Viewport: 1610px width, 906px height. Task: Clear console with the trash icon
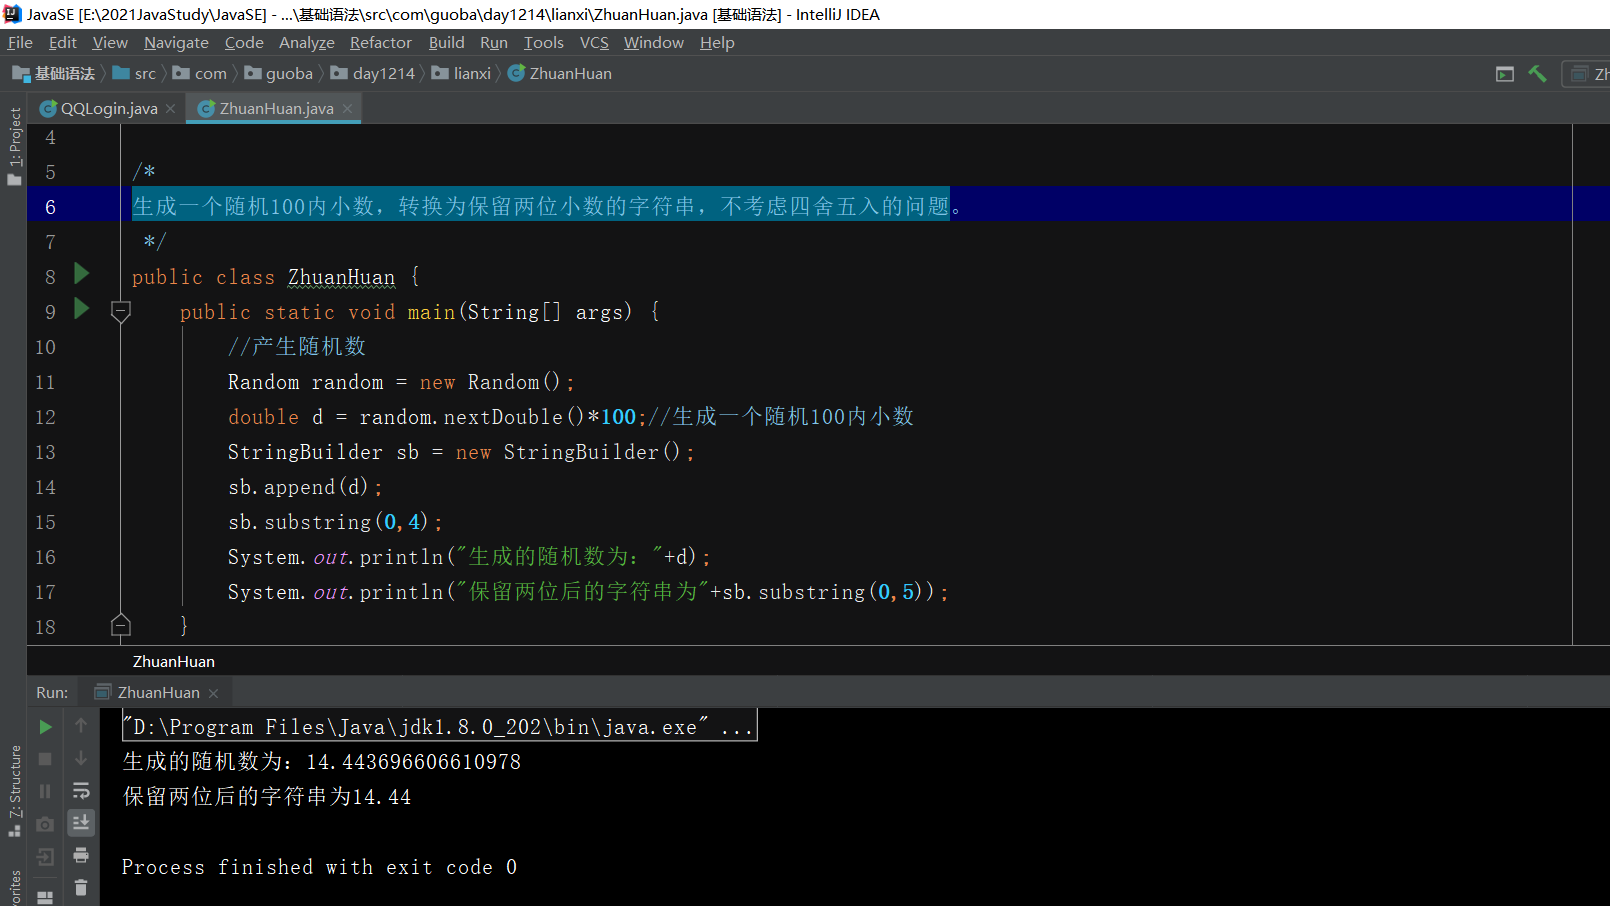[x=81, y=887]
